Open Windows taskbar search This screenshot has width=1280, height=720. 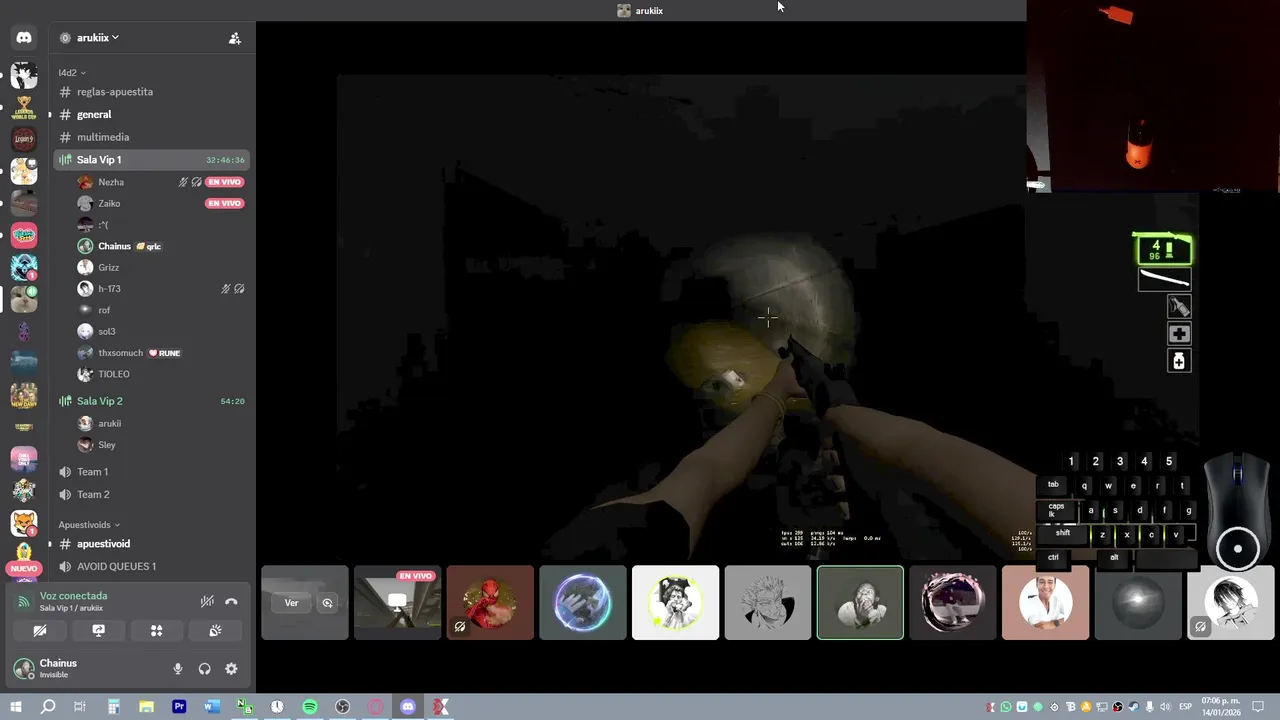(48, 707)
